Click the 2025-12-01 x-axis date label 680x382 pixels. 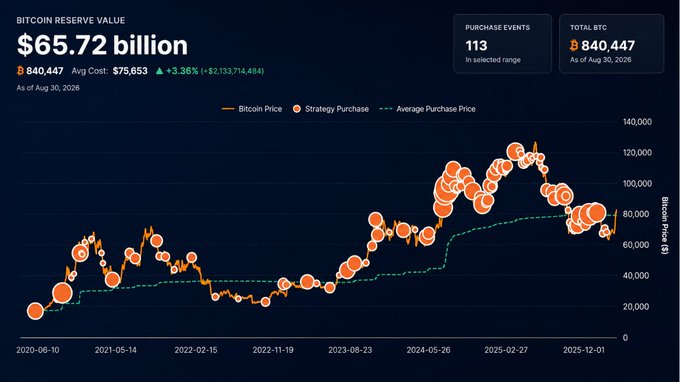[583, 350]
